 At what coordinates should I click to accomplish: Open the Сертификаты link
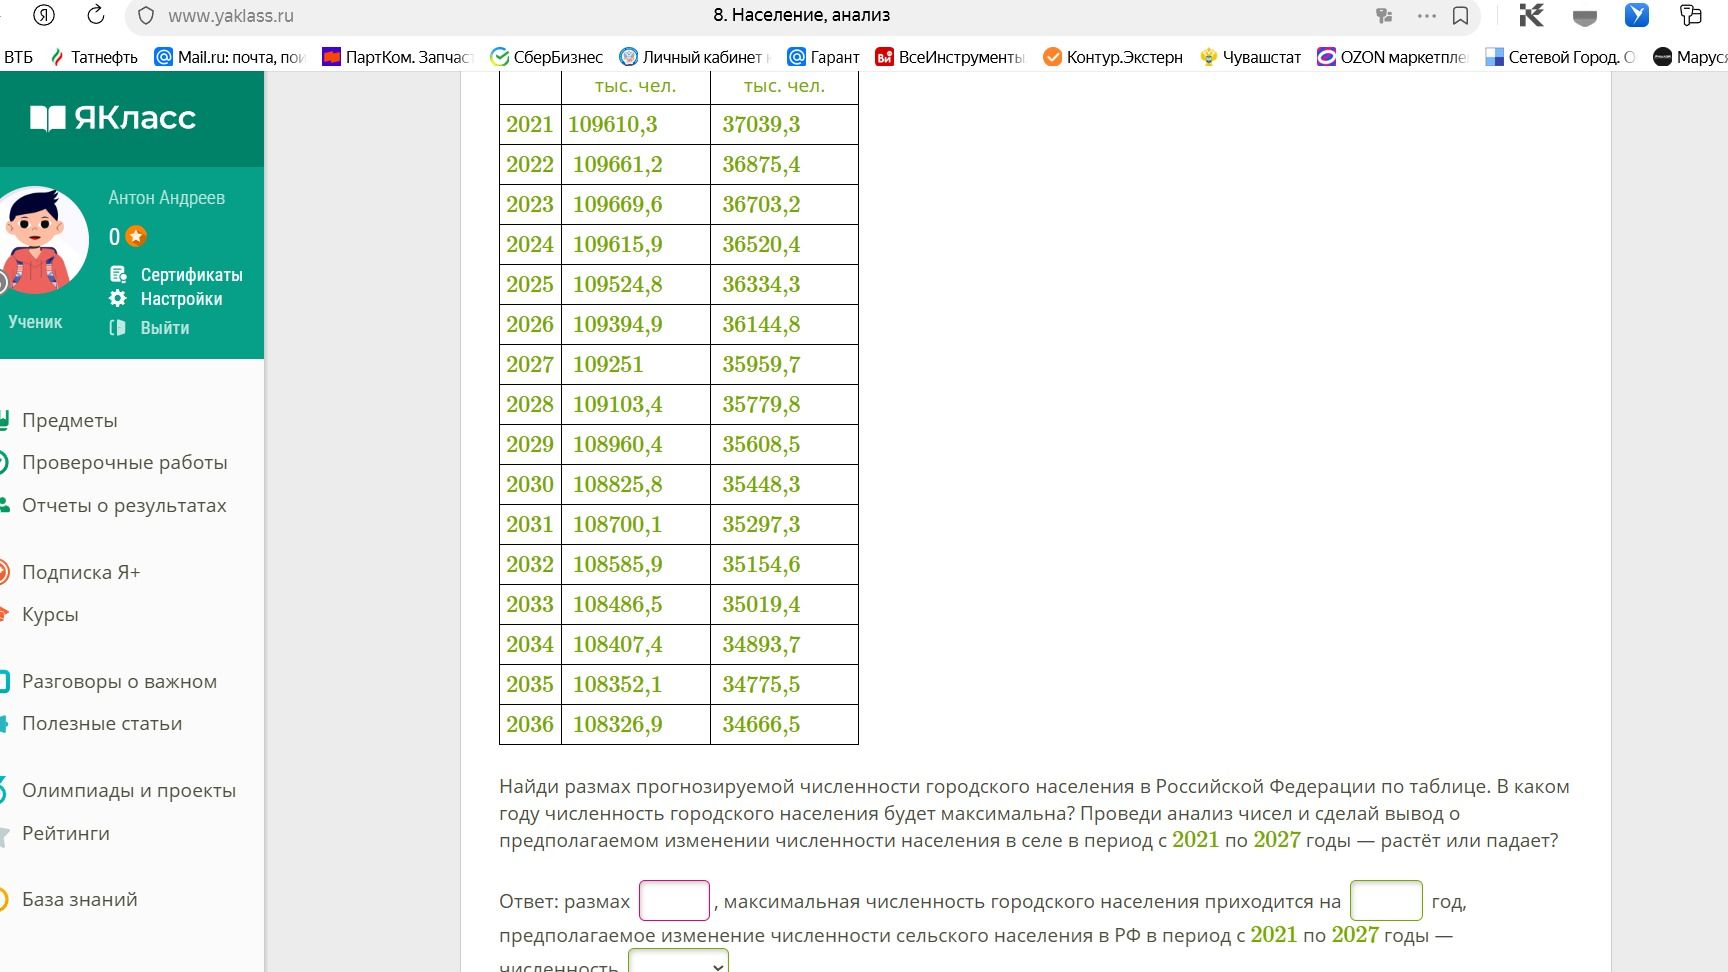pos(191,274)
